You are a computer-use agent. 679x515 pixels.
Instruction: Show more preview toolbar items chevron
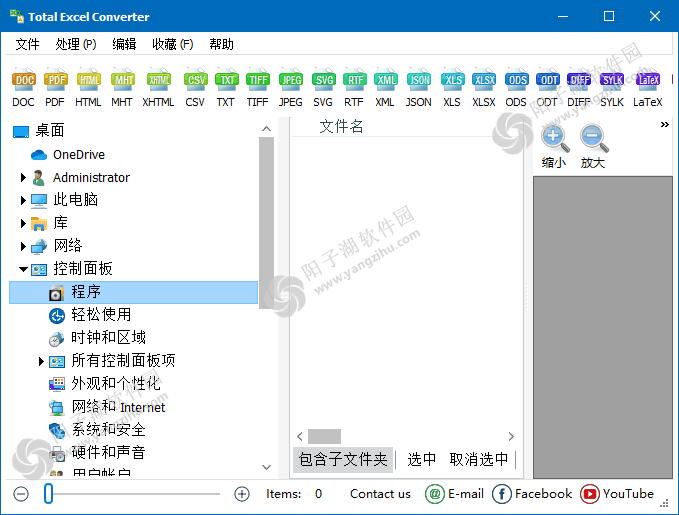664,125
